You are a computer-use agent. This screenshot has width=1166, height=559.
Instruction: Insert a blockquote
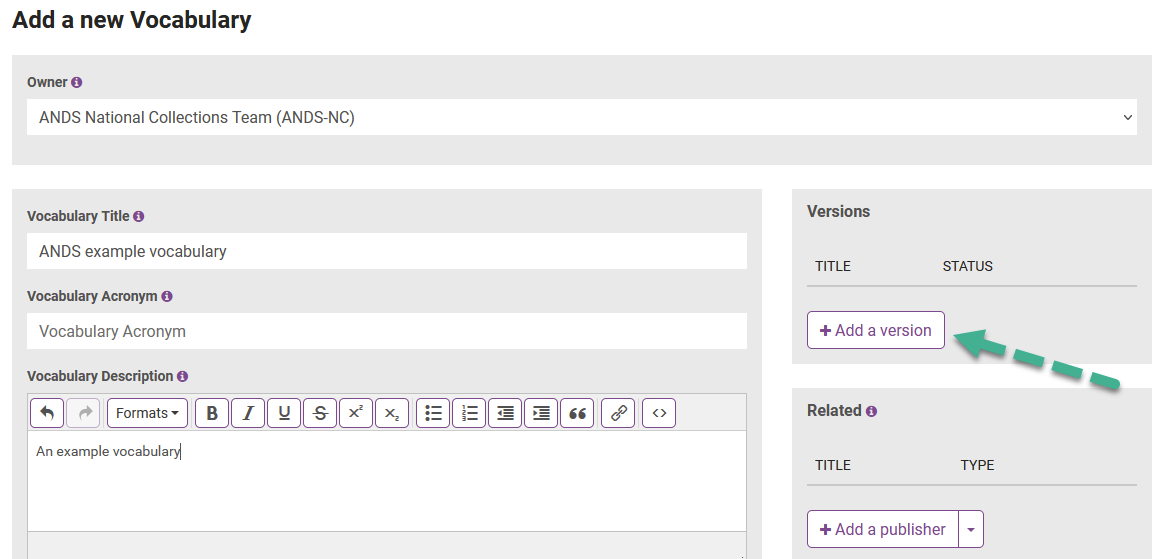(x=577, y=413)
